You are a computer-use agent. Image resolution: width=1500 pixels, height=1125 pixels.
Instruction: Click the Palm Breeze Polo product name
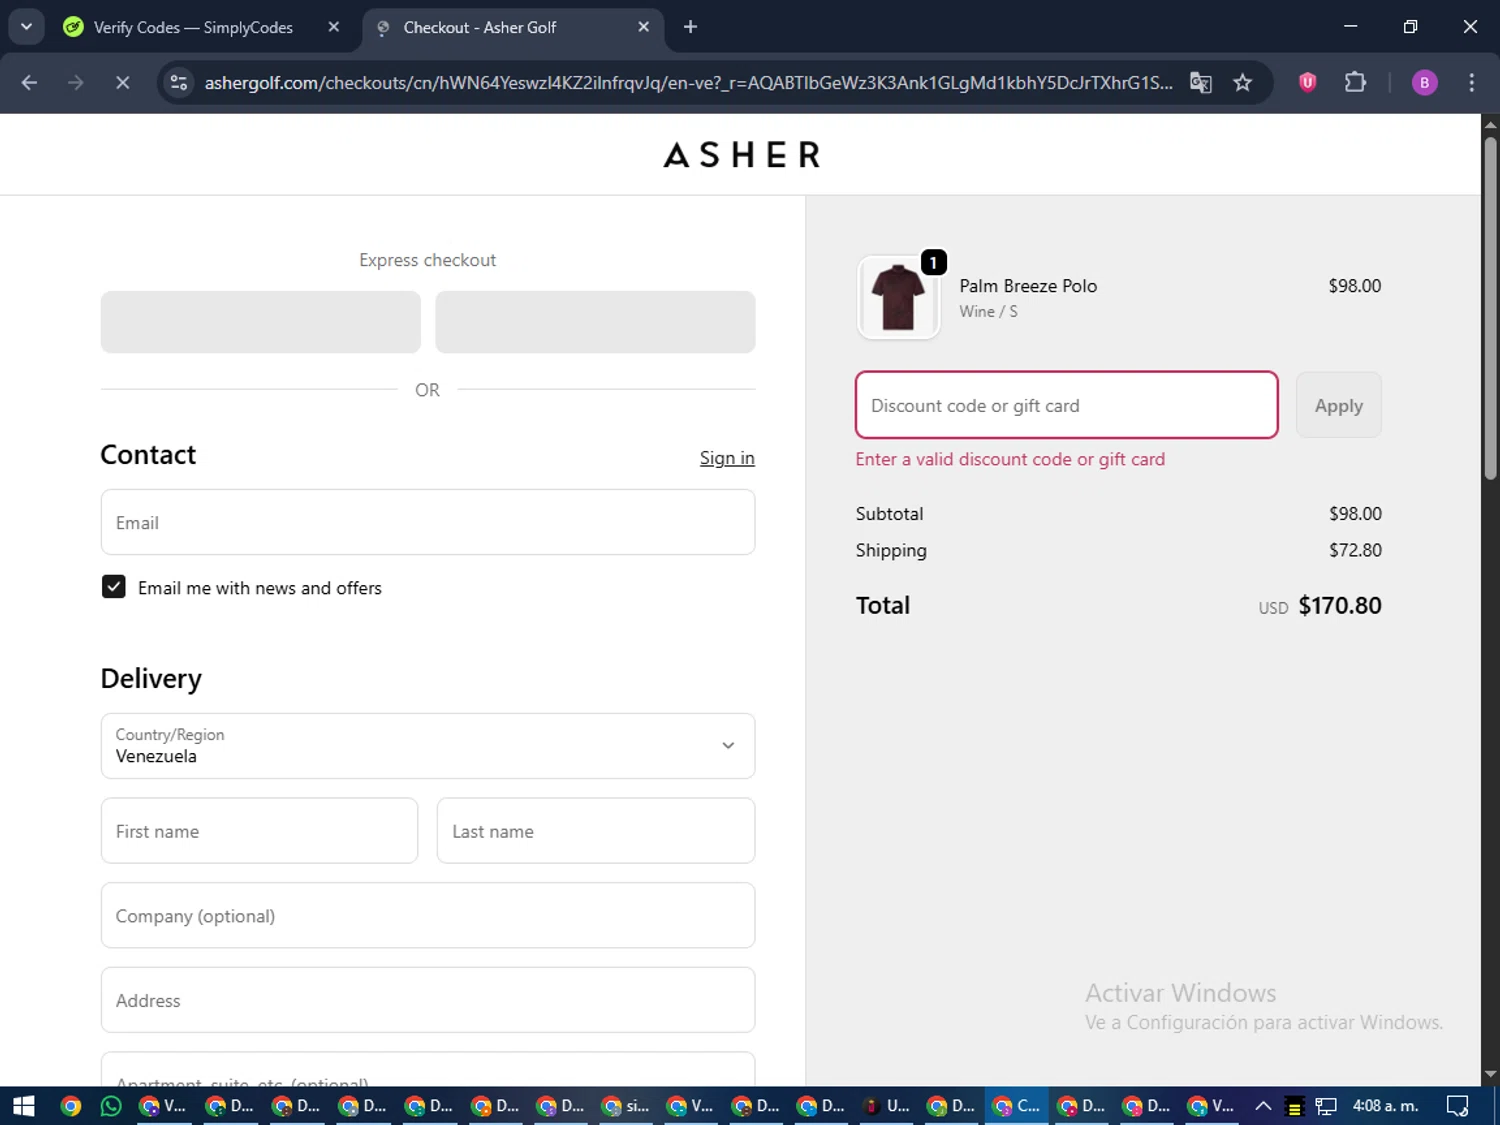tap(1028, 286)
